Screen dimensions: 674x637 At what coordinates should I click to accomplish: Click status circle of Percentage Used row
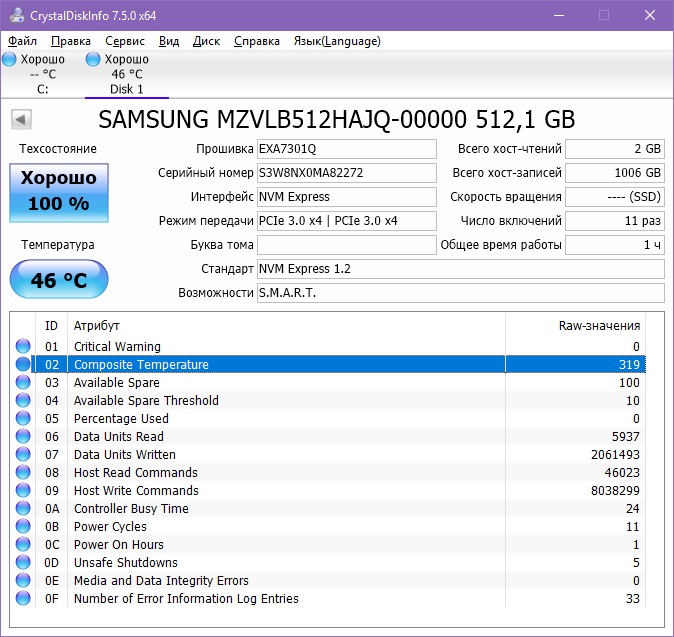coord(23,418)
